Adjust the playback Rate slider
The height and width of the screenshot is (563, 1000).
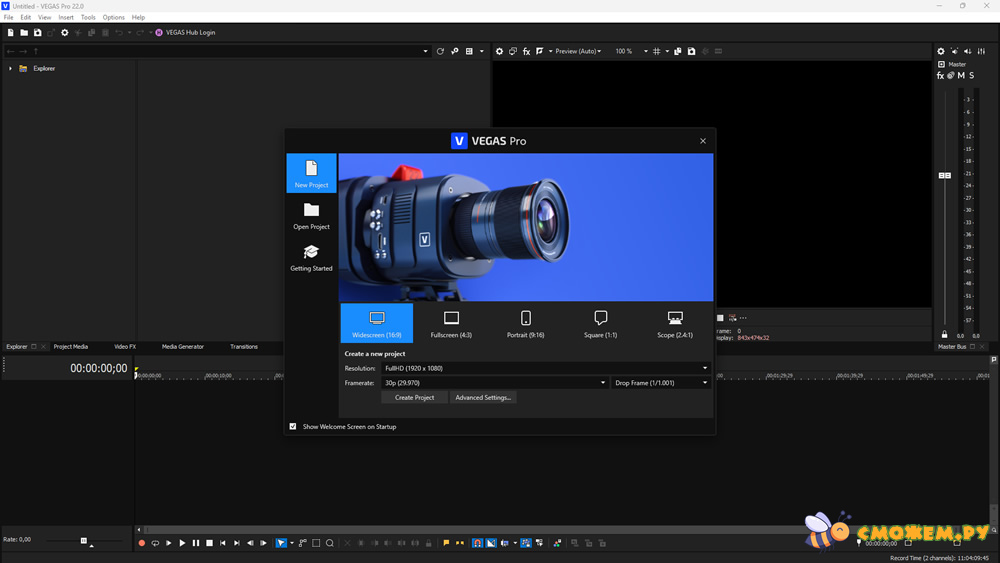click(84, 541)
